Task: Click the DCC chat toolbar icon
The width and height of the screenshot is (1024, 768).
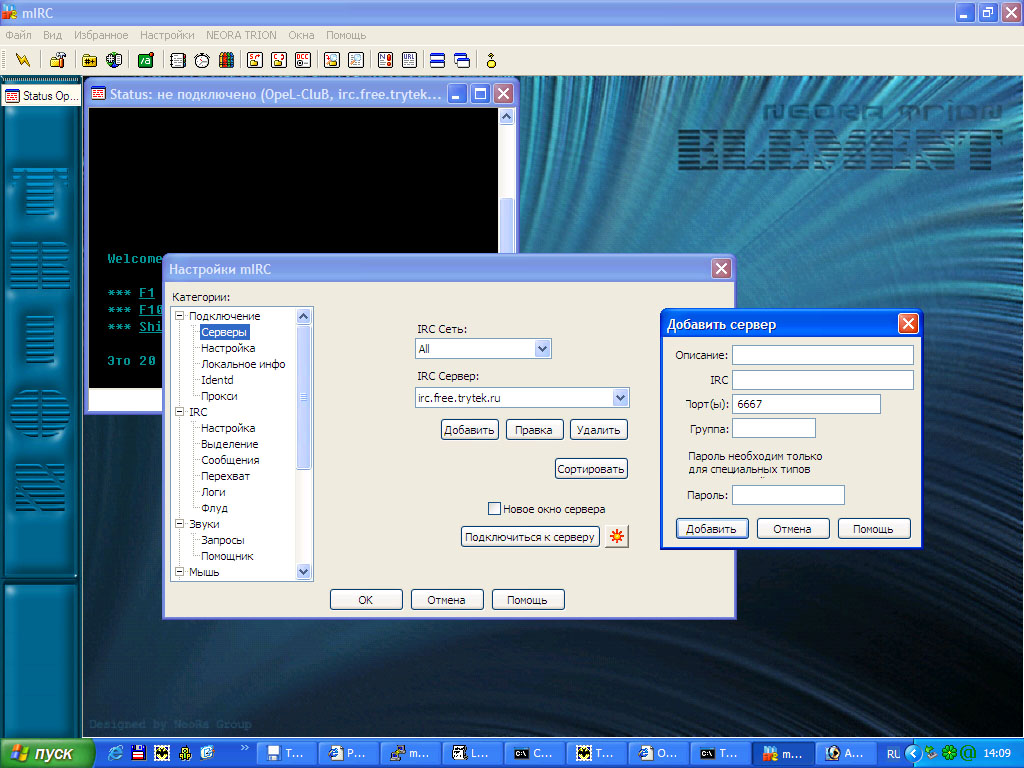Action: coord(279,61)
